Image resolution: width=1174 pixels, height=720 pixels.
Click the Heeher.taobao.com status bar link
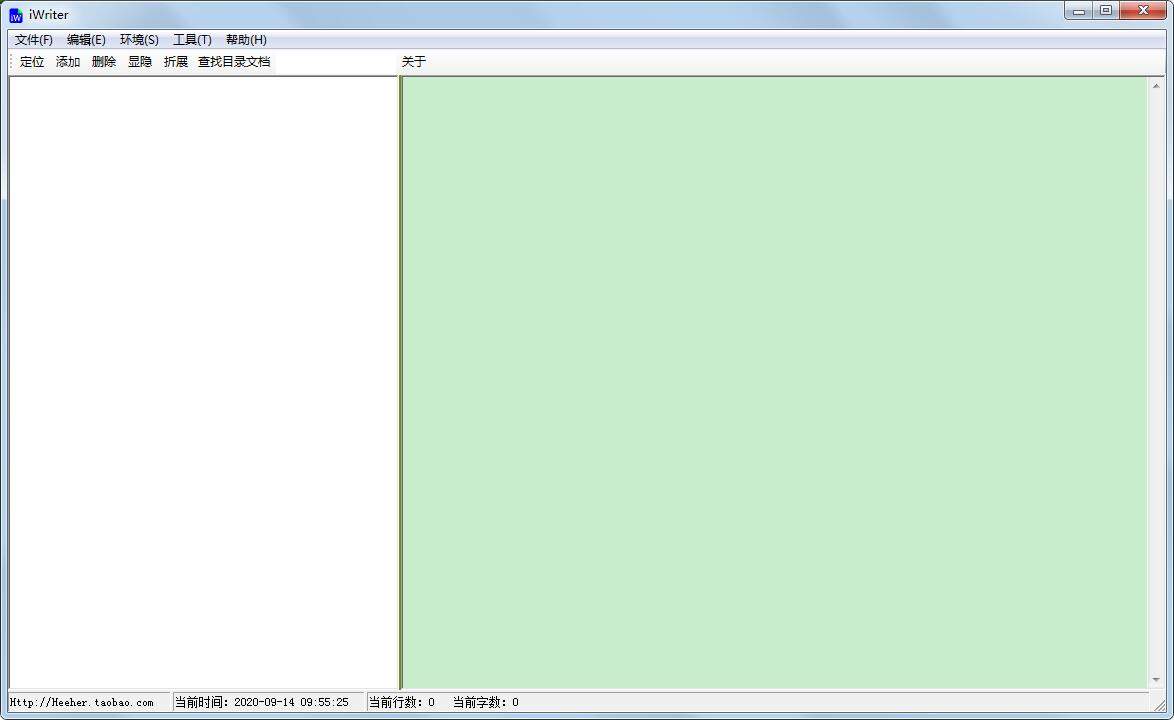pos(85,702)
